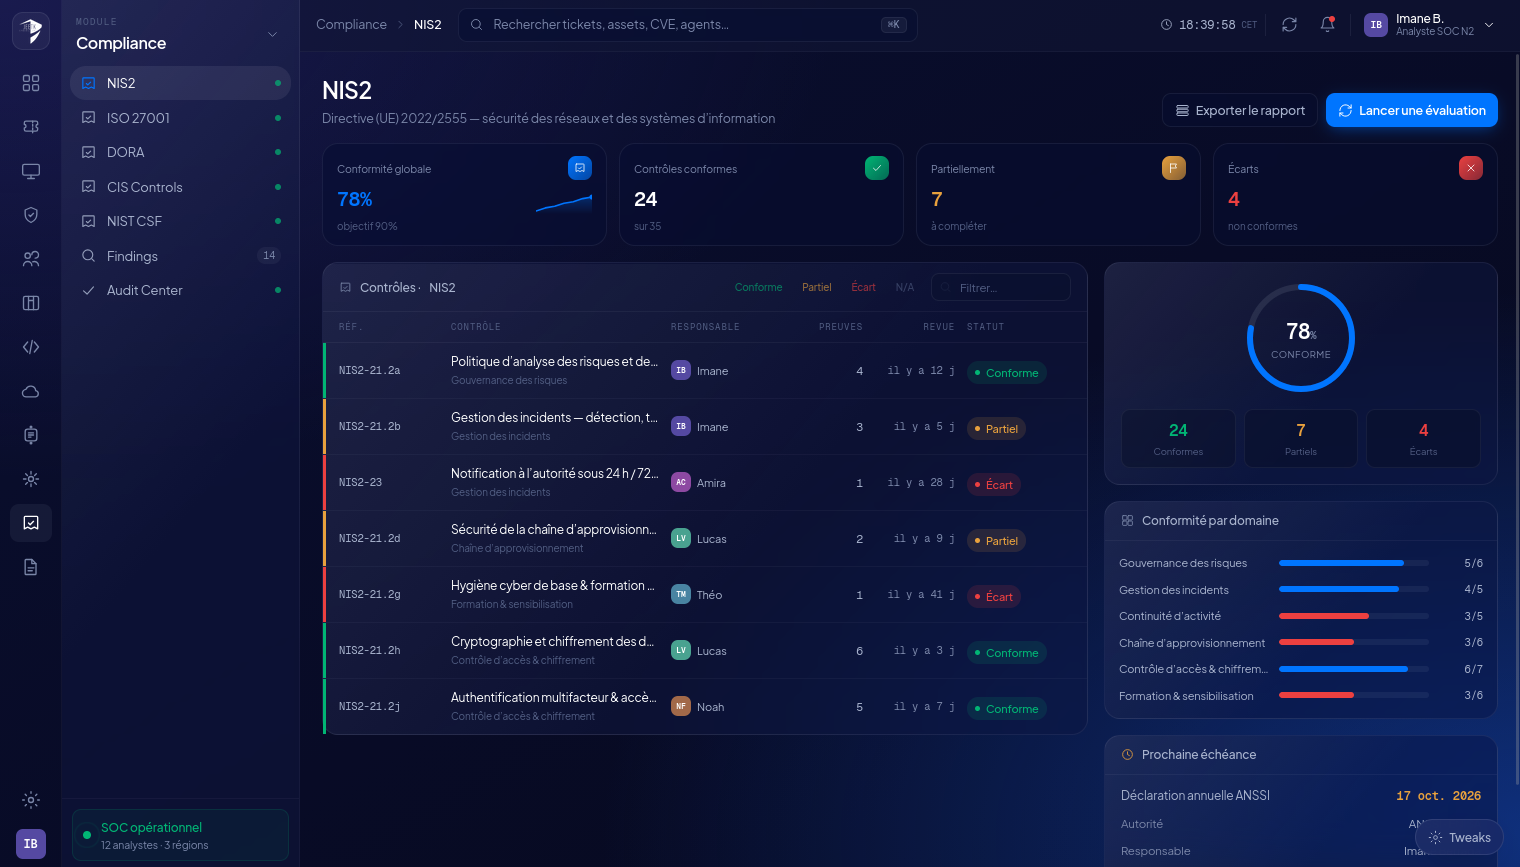Image resolution: width=1520 pixels, height=867 pixels.
Task: Click Exporter le rapport button
Action: pyautogui.click(x=1240, y=110)
